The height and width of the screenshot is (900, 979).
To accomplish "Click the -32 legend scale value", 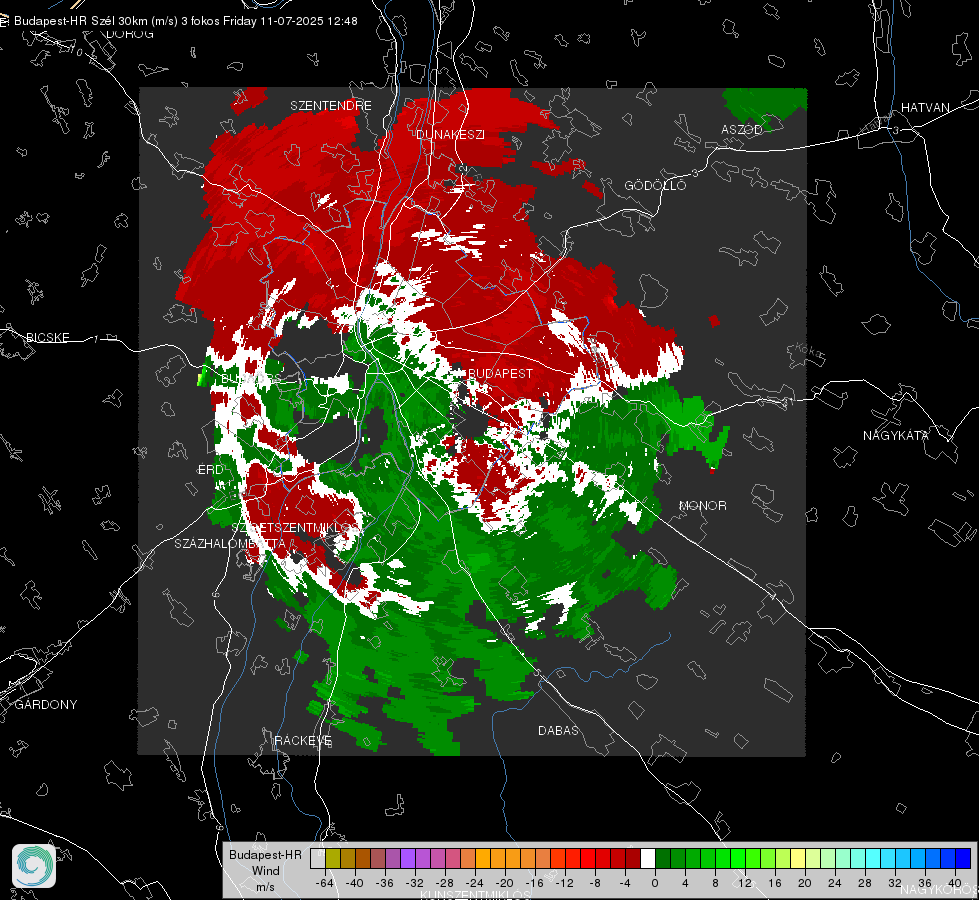I will [x=415, y=883].
